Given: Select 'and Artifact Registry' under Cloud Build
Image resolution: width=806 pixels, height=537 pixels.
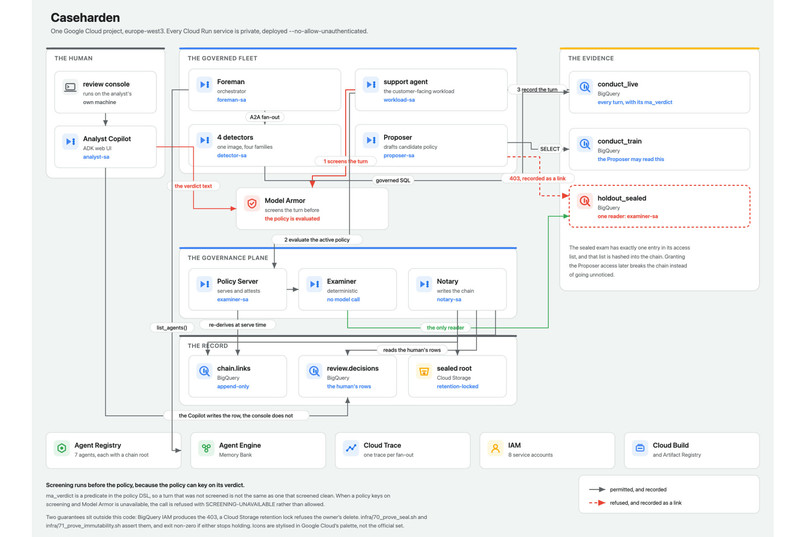Looking at the screenshot, I should pyautogui.click(x=676, y=455).
